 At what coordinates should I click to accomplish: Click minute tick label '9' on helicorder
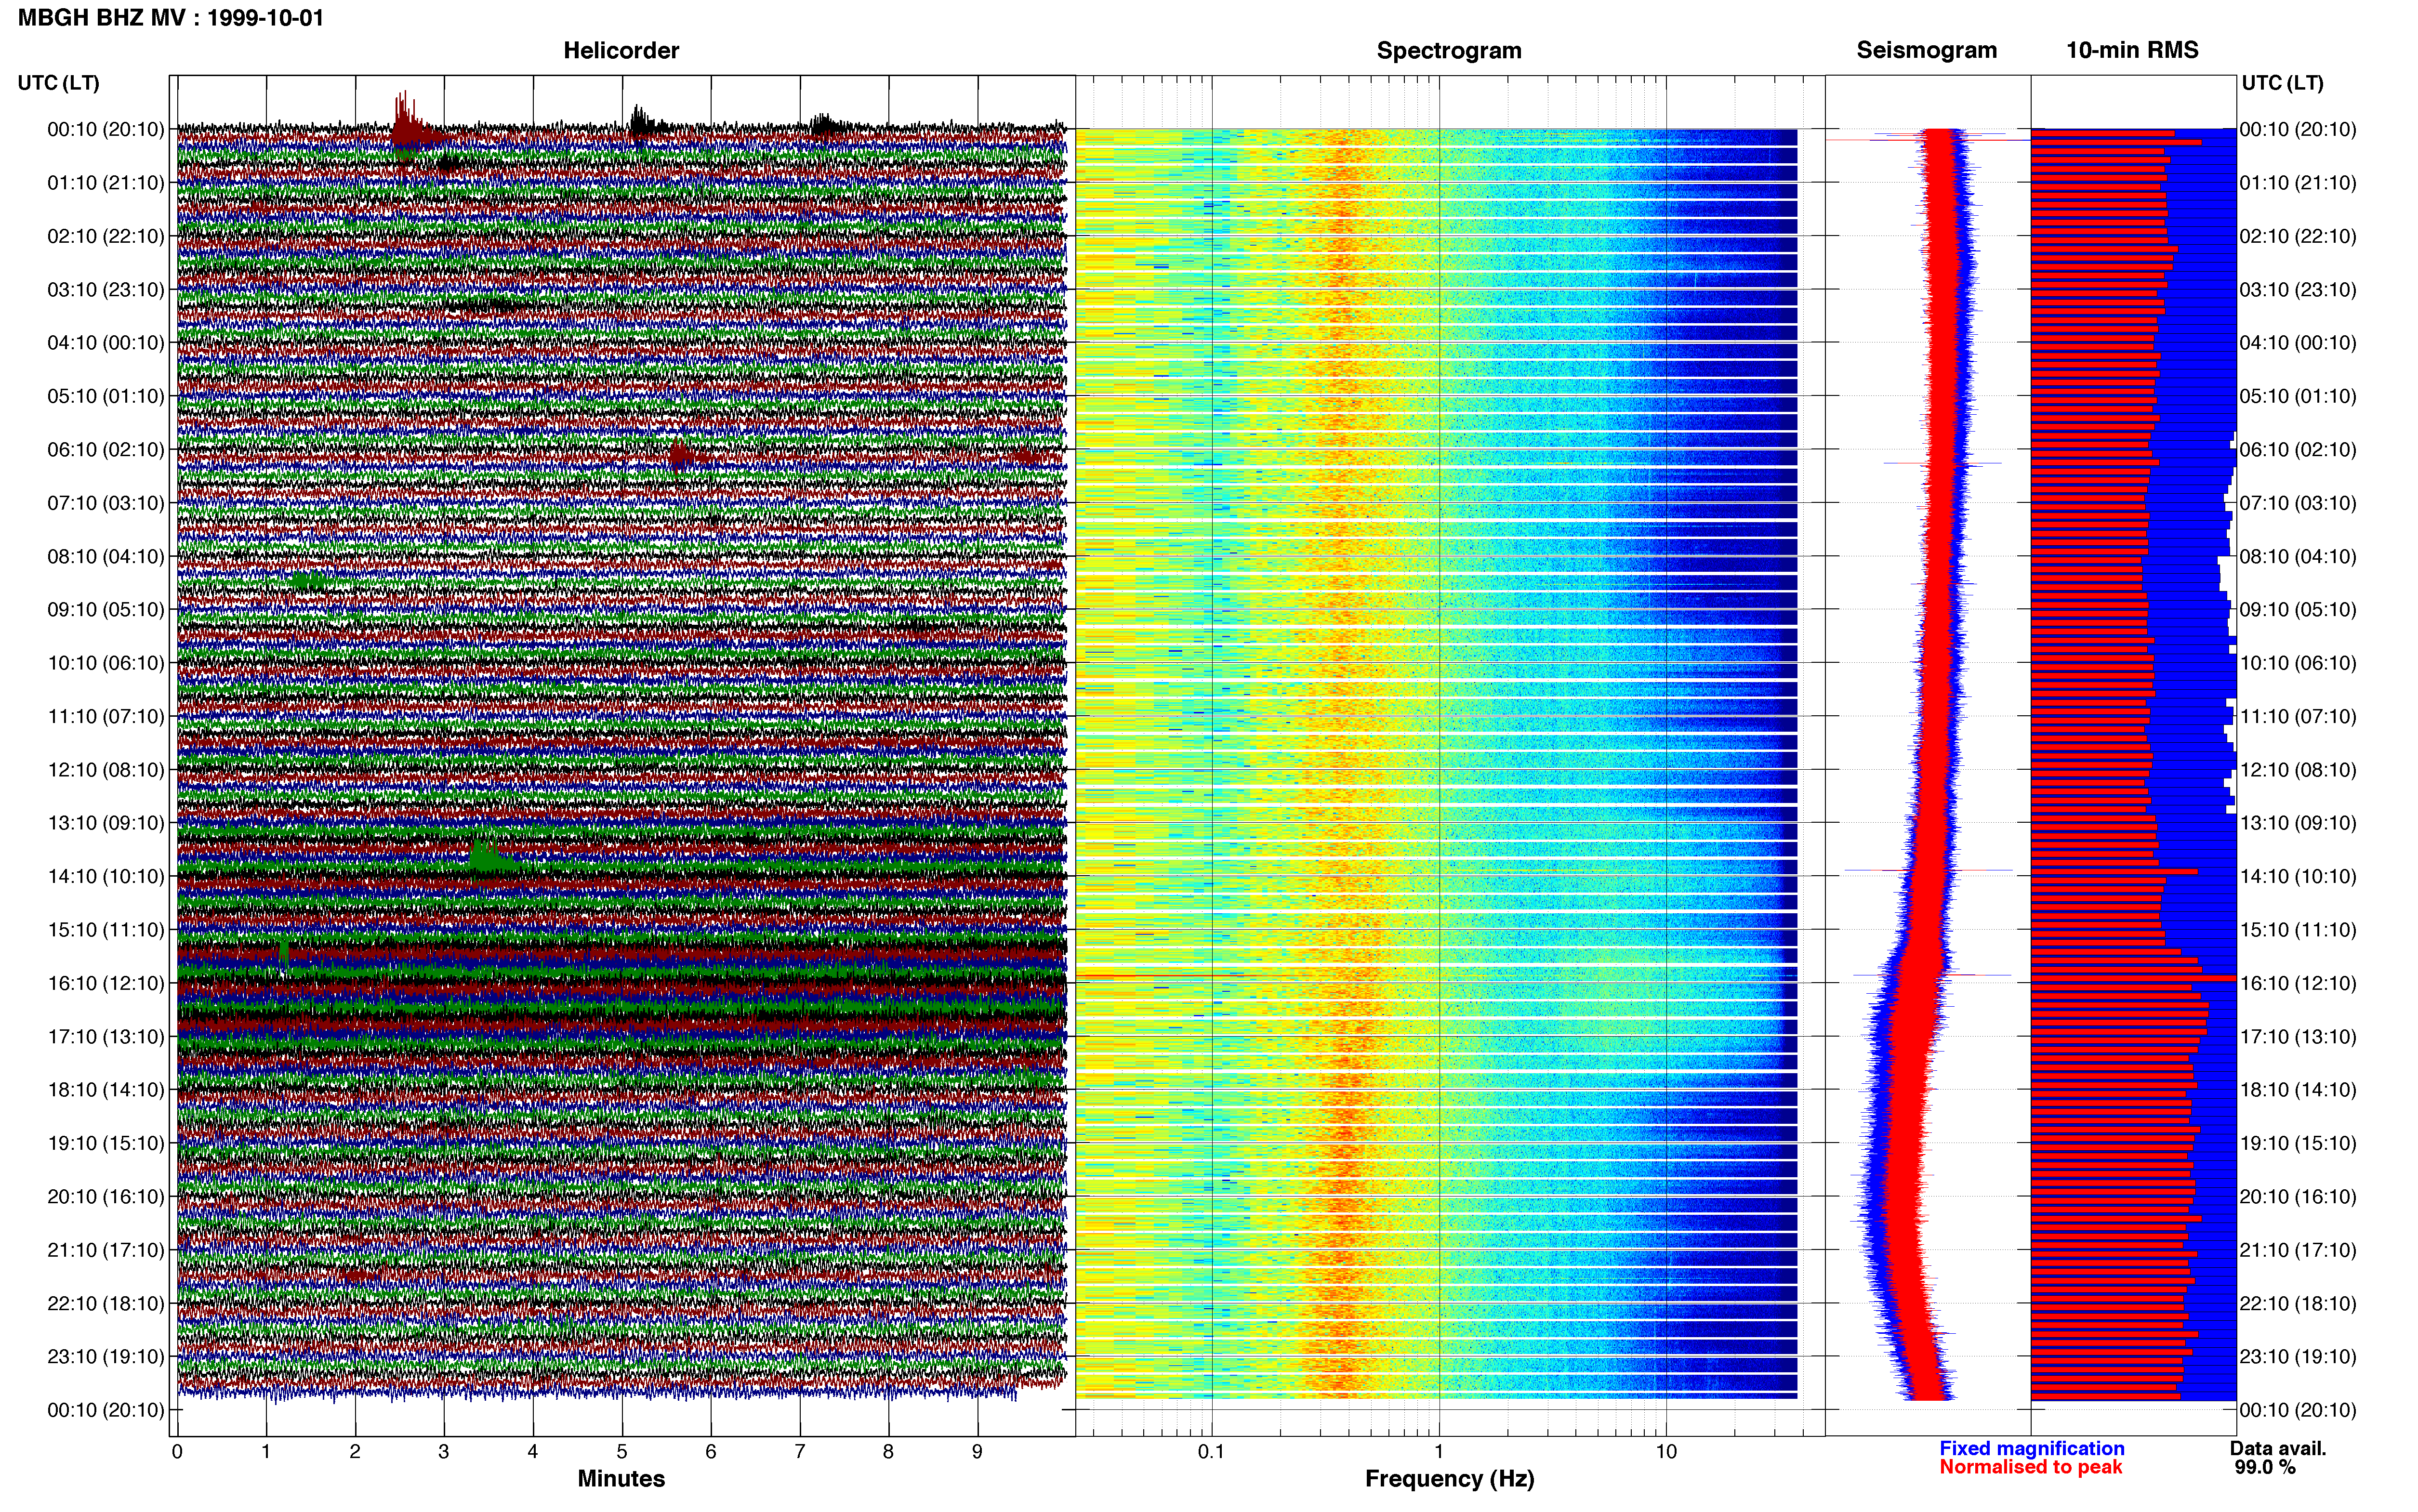click(x=977, y=1451)
